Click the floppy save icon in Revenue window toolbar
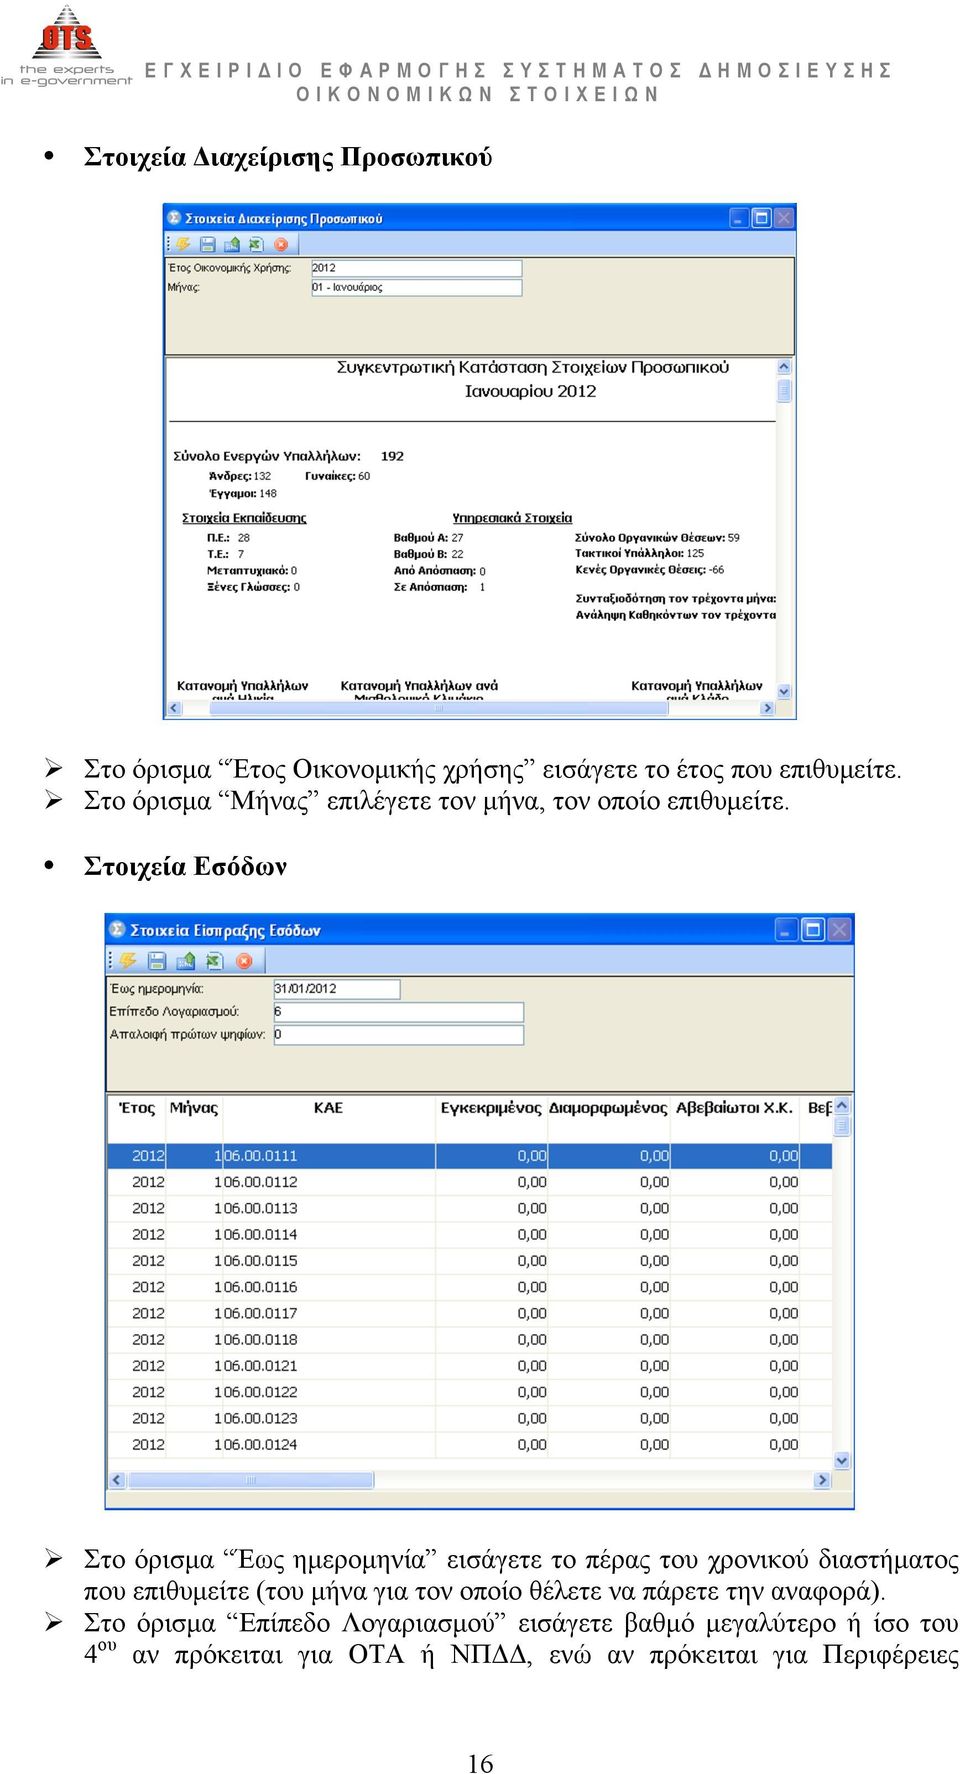 (157, 961)
